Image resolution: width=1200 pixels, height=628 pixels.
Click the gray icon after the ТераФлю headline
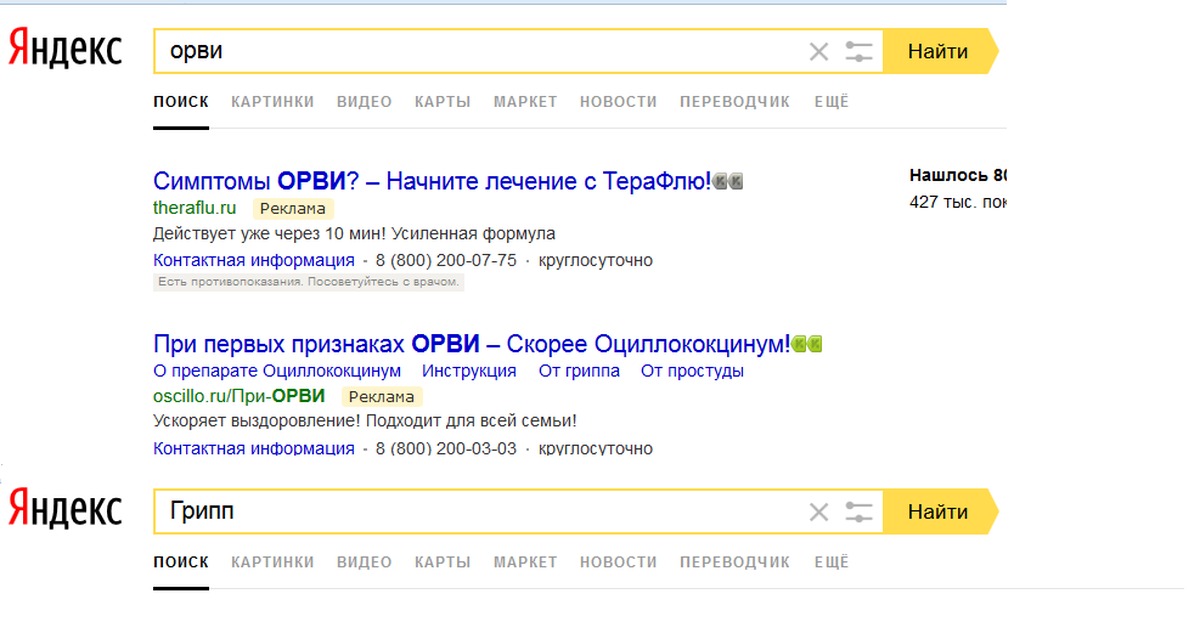[x=728, y=182]
